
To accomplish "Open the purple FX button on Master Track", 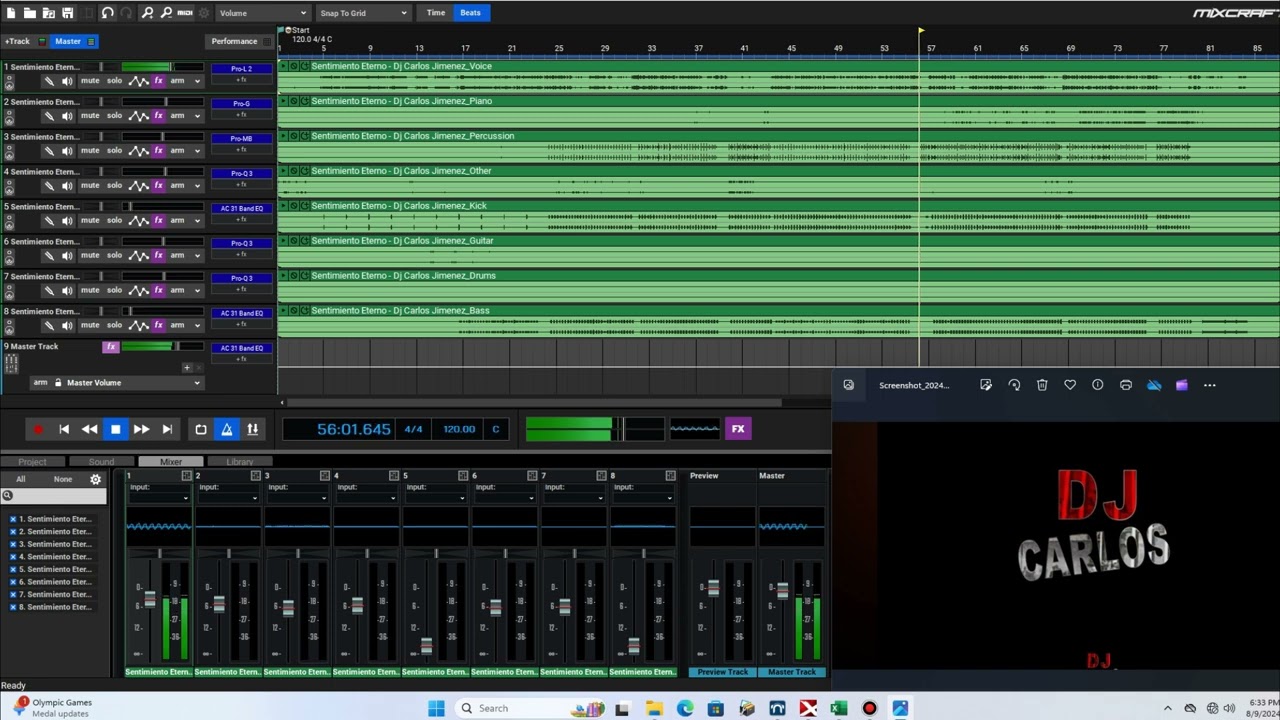I will point(111,347).
